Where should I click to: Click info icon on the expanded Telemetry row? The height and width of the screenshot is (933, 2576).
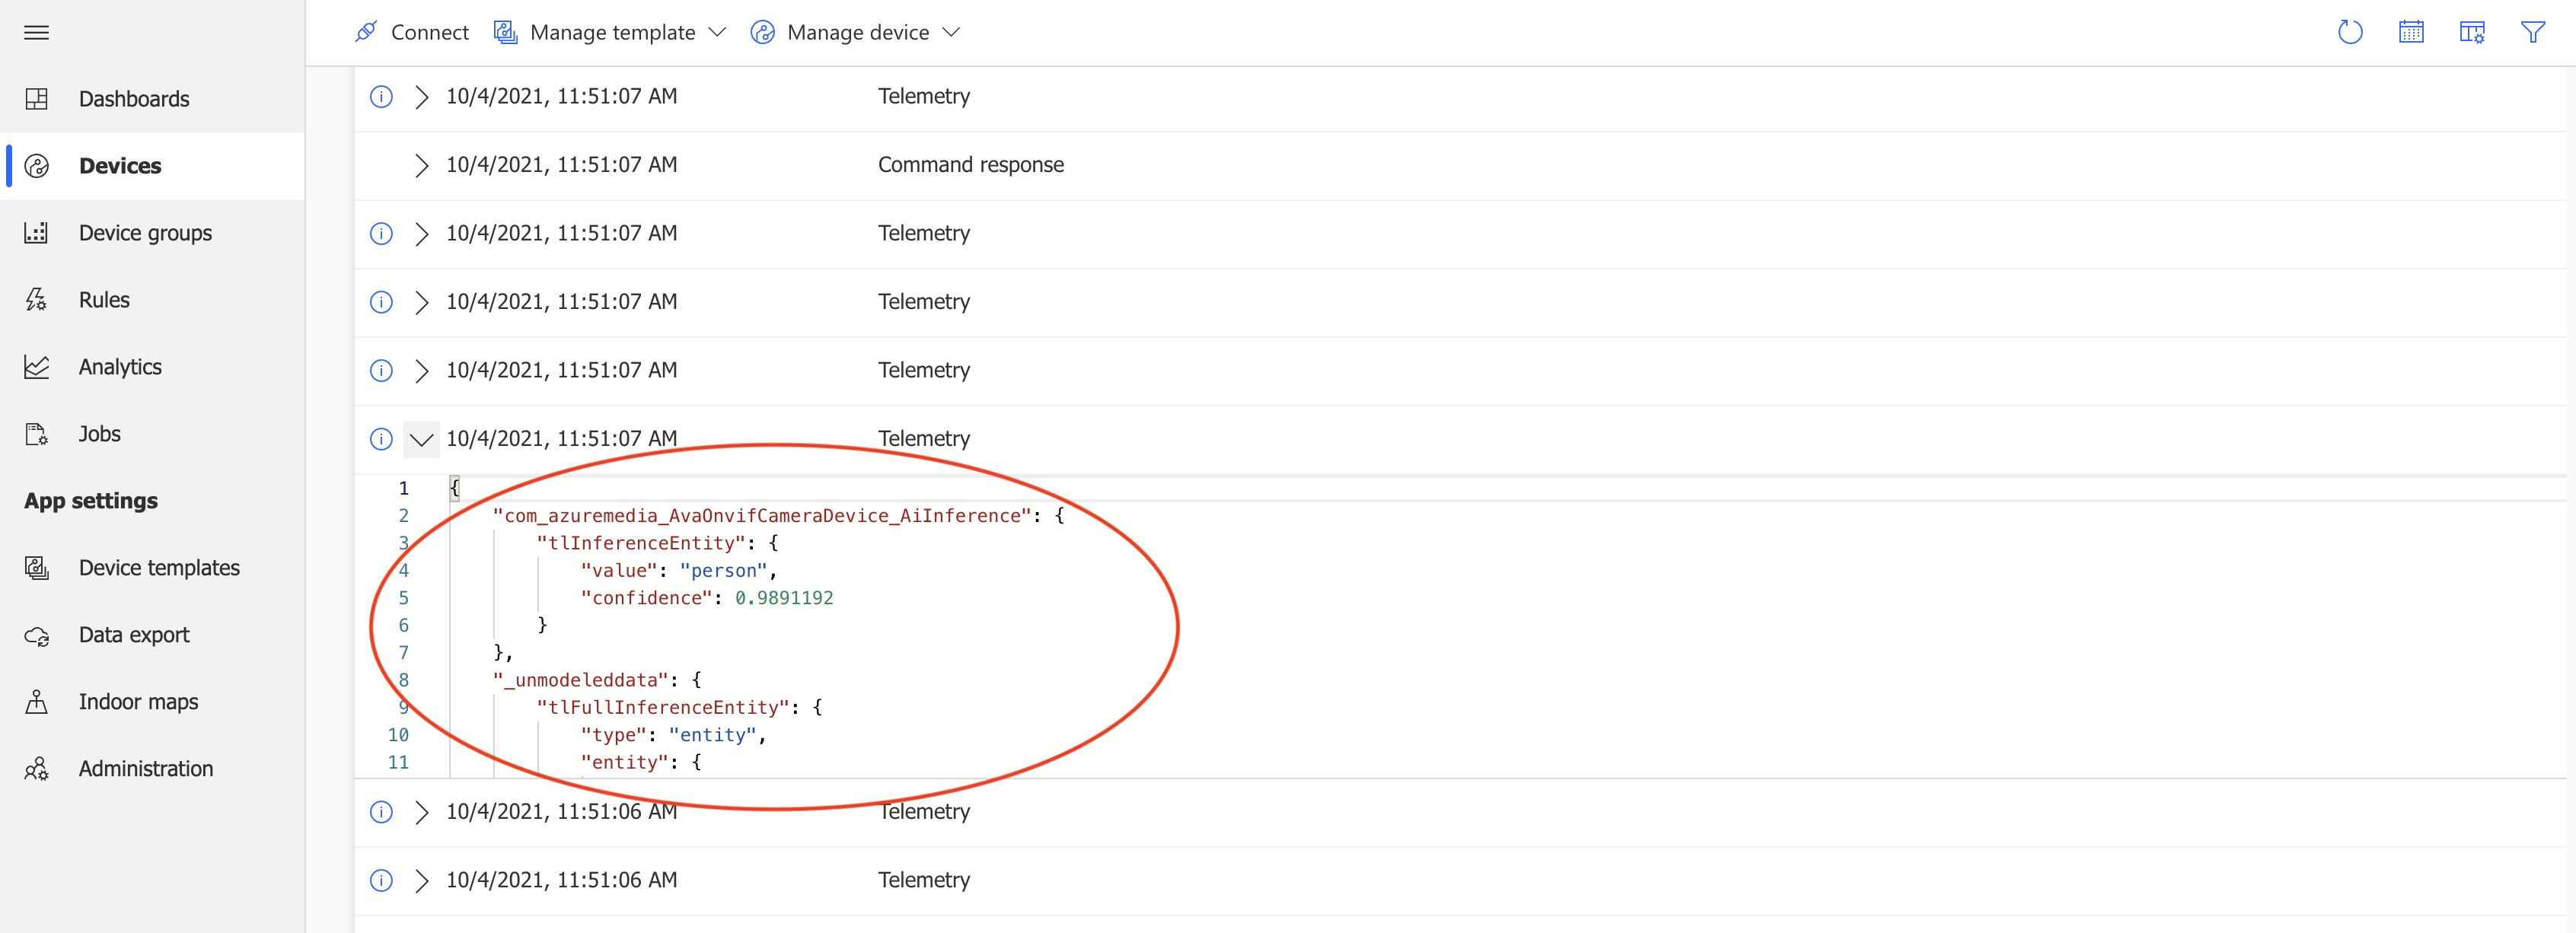pos(381,439)
